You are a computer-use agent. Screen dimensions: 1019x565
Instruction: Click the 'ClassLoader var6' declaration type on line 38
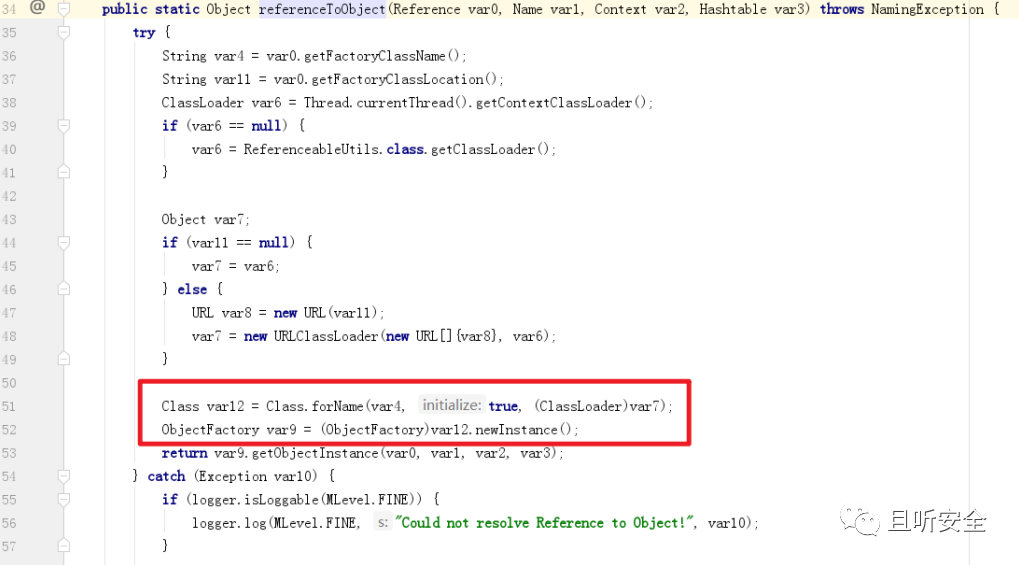tap(202, 103)
